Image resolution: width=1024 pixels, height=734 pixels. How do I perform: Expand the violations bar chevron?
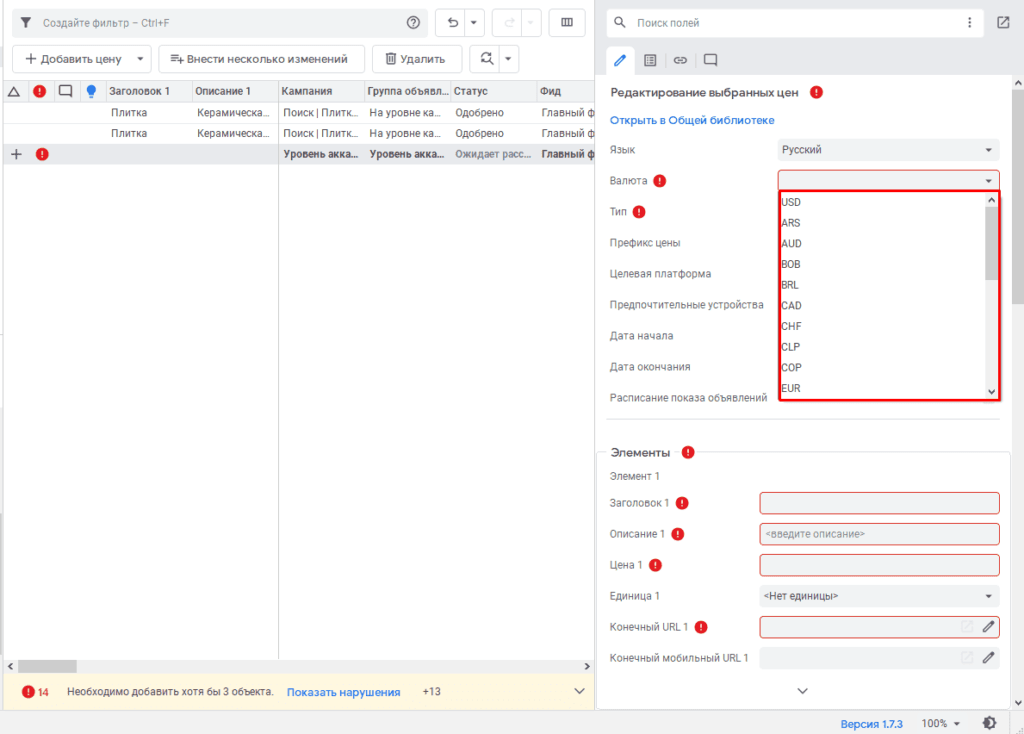pos(579,692)
